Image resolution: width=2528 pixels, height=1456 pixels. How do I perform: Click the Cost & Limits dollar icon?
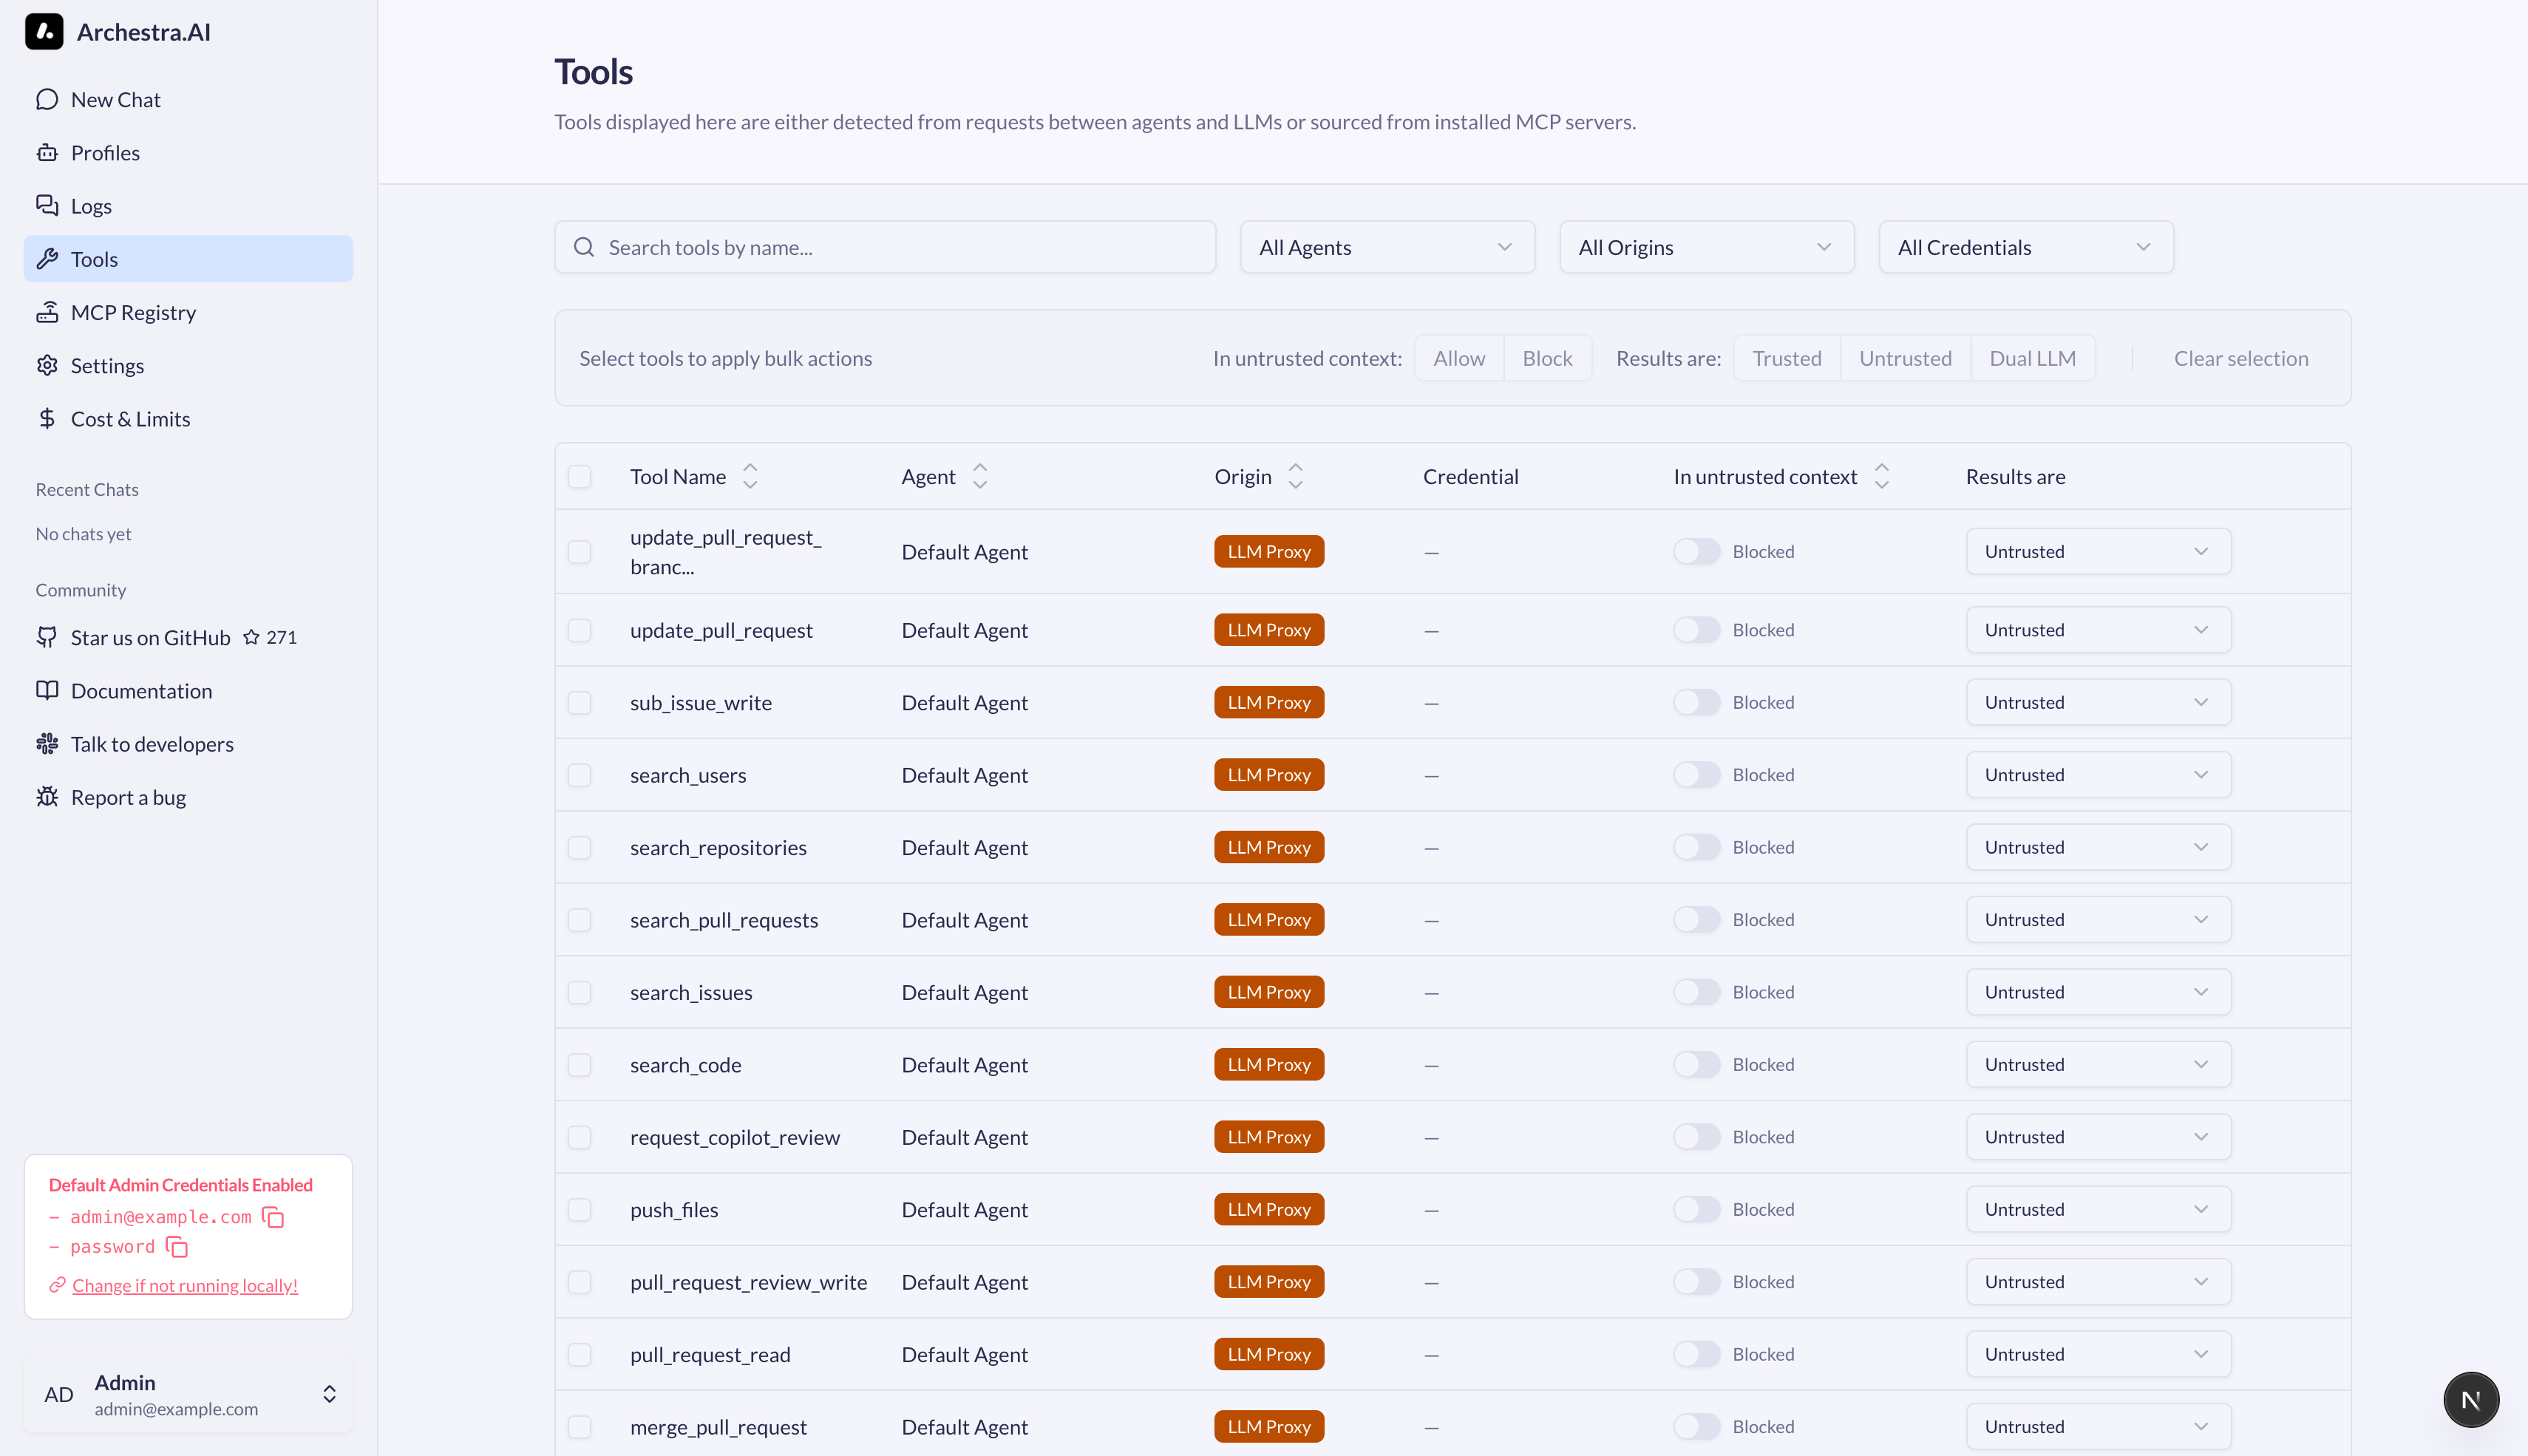(47, 418)
